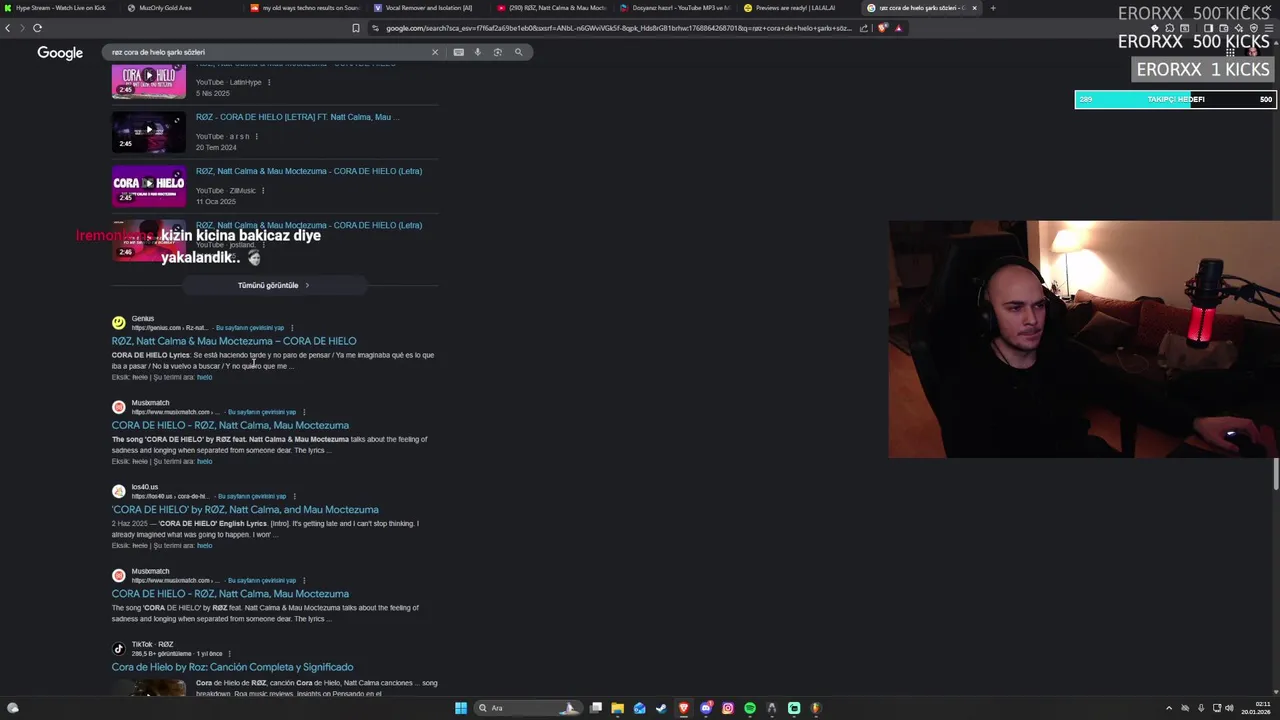Switch to the YouTube MP3 converter tab
Viewport: 1280px width, 720px height.
click(x=674, y=8)
